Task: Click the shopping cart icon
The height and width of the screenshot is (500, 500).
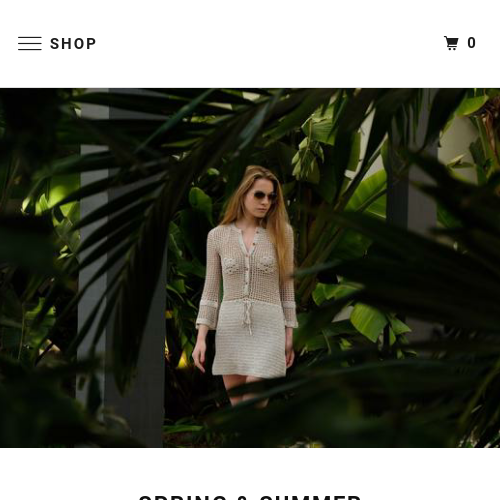Action: click(x=452, y=43)
